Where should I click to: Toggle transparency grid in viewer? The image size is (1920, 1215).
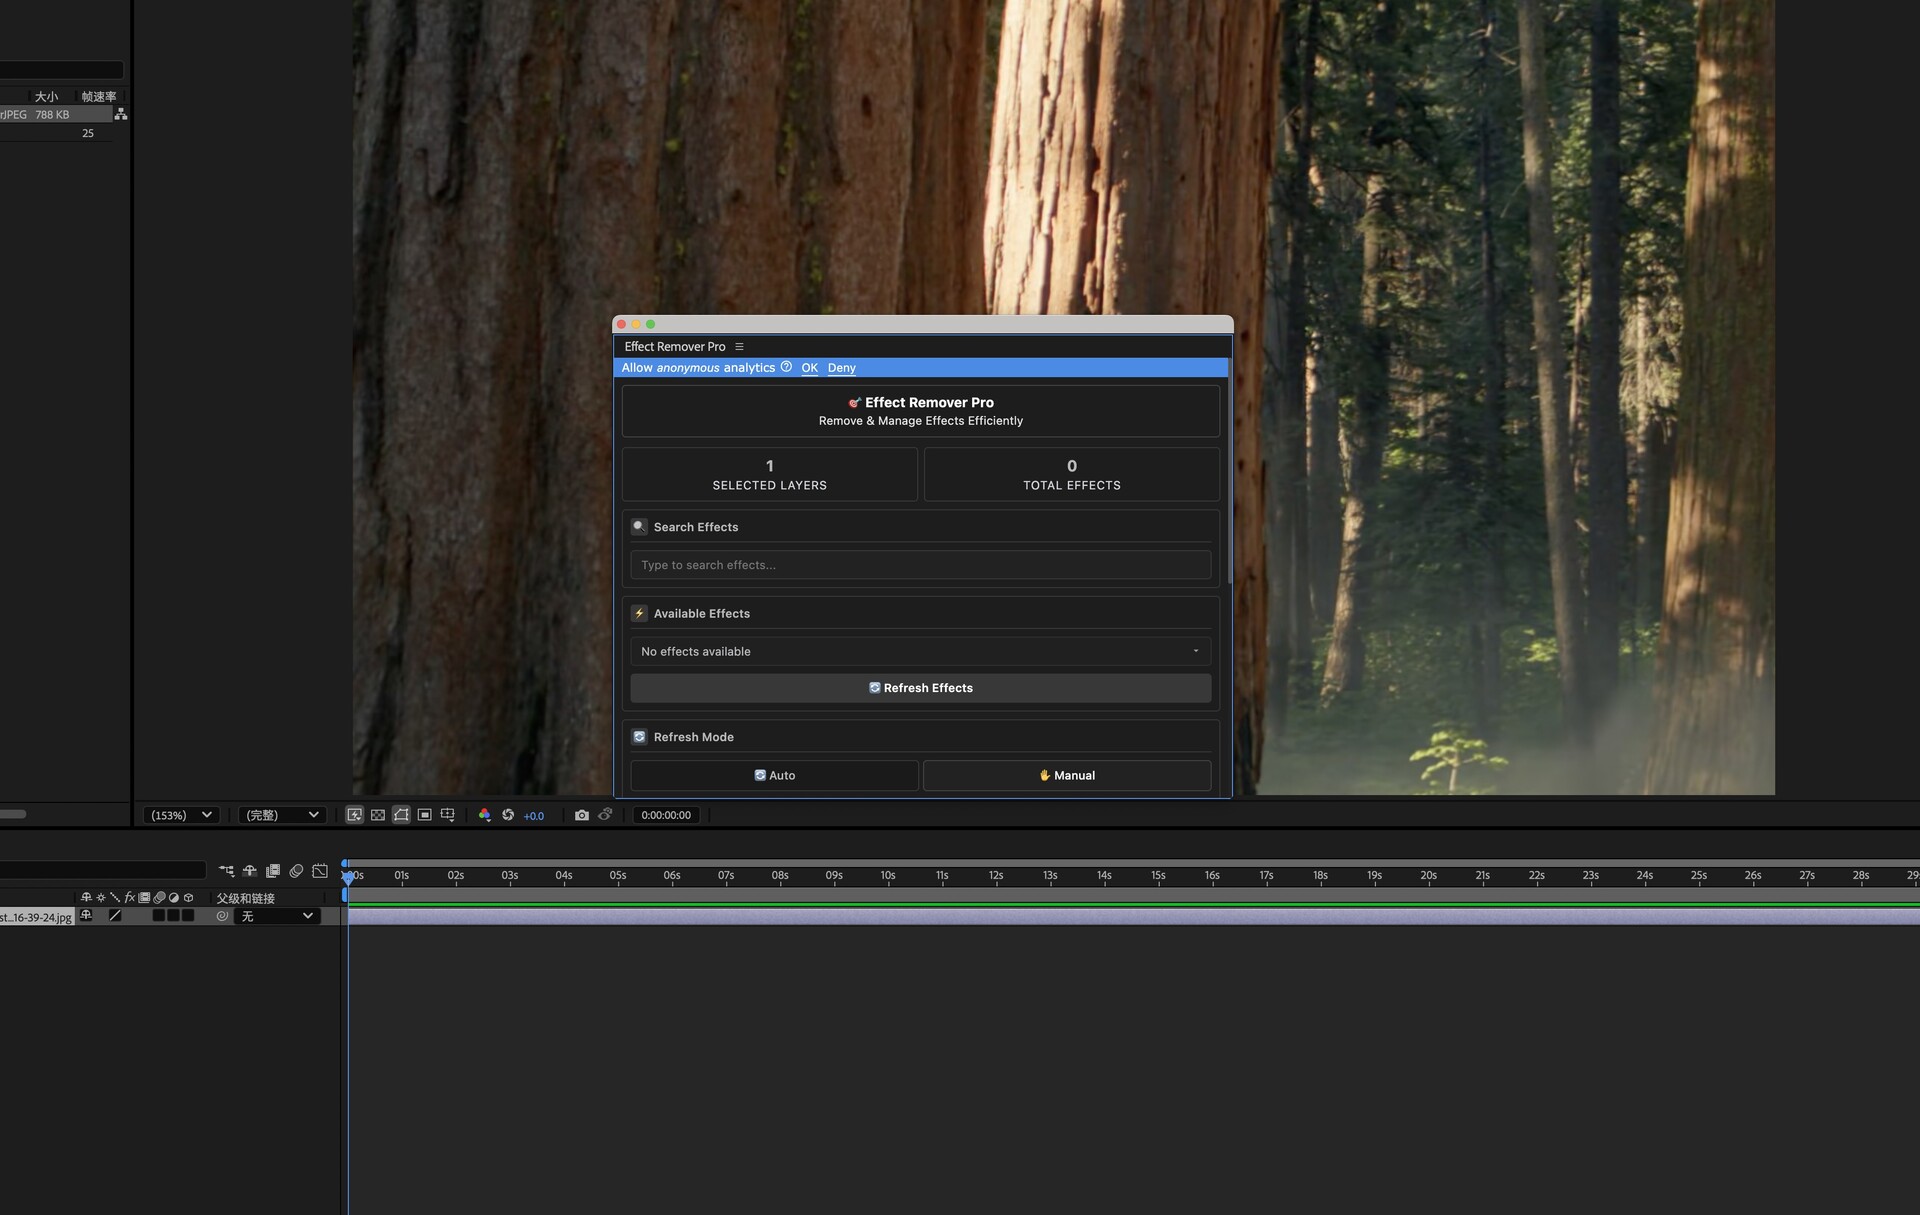[x=378, y=815]
